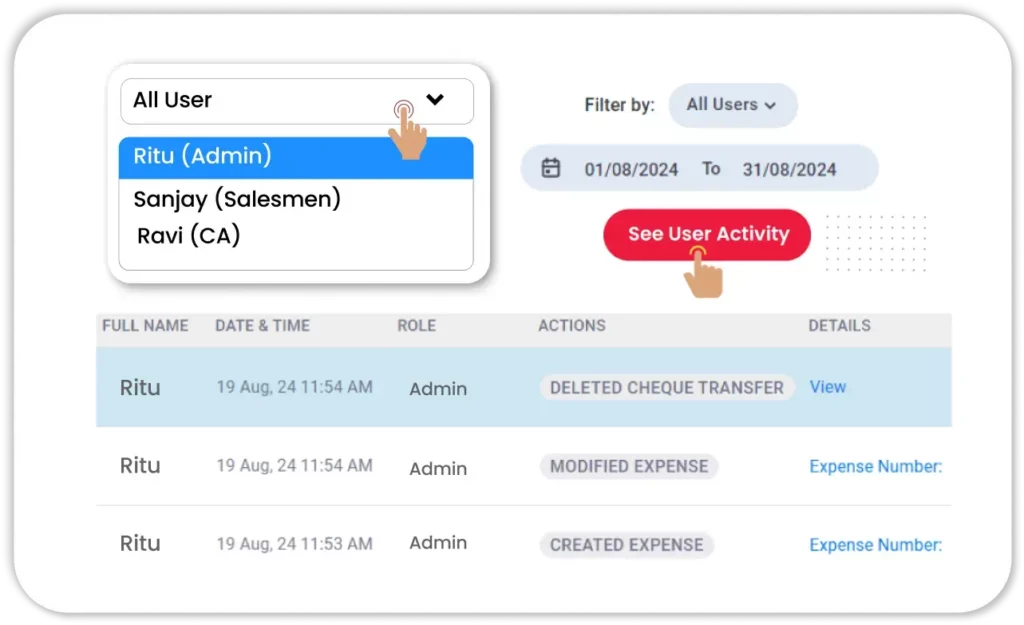The height and width of the screenshot is (625, 1024).
Task: Click the MODIFIED EXPENSE action tag
Action: tap(628, 466)
